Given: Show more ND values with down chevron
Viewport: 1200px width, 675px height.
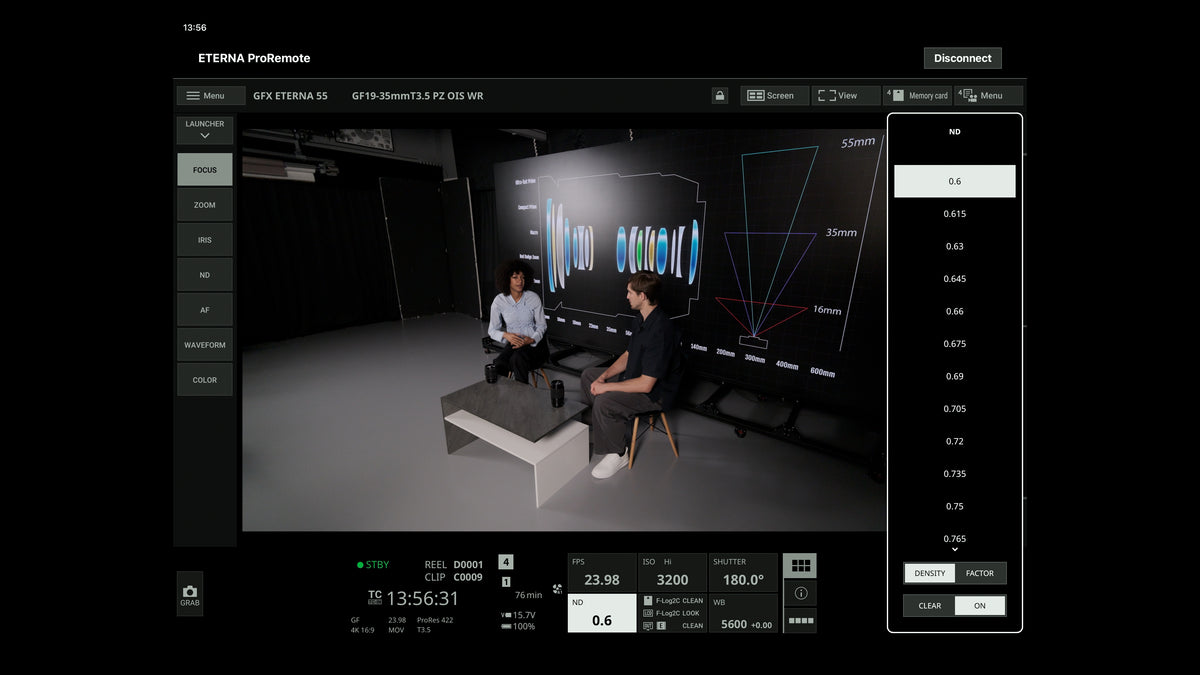Looking at the screenshot, I should (x=955, y=549).
